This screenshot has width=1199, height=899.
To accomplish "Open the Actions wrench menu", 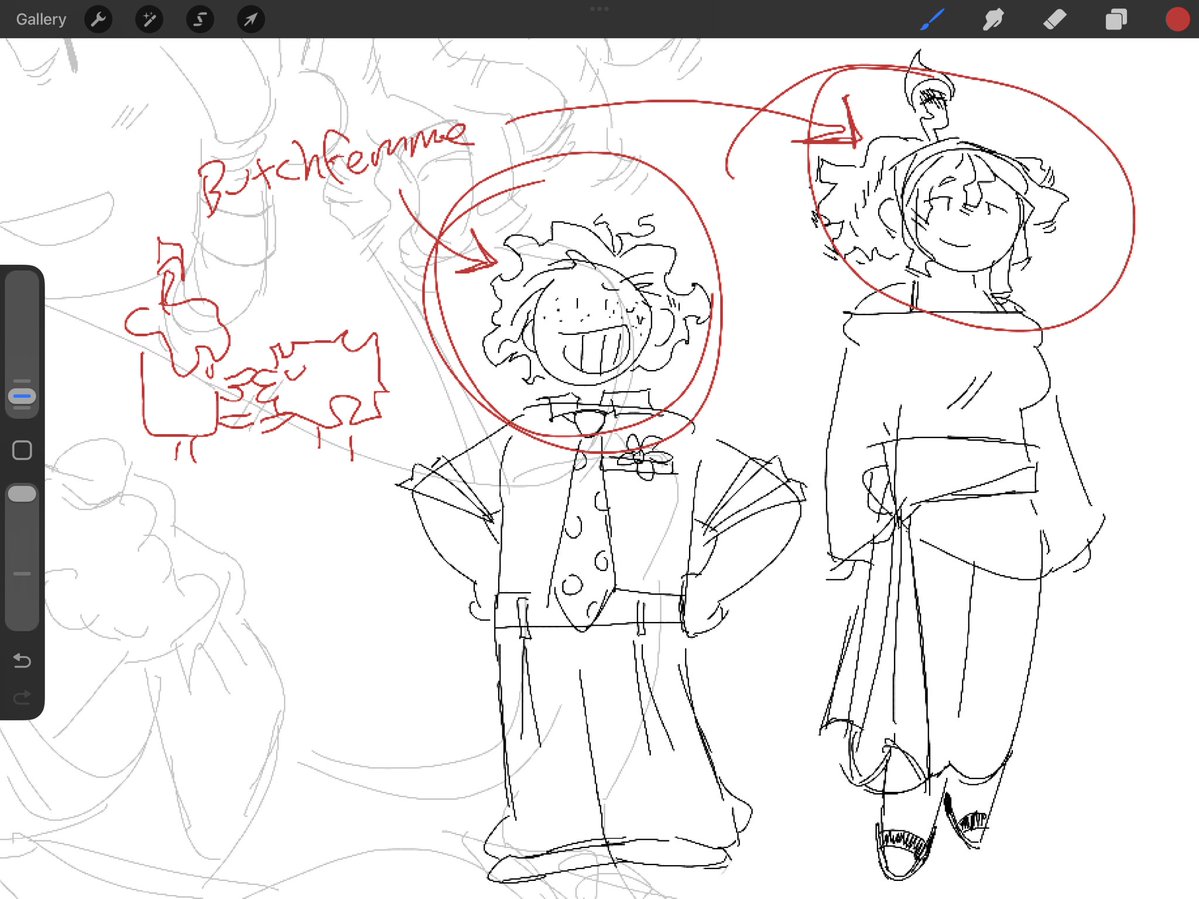I will 98,19.
